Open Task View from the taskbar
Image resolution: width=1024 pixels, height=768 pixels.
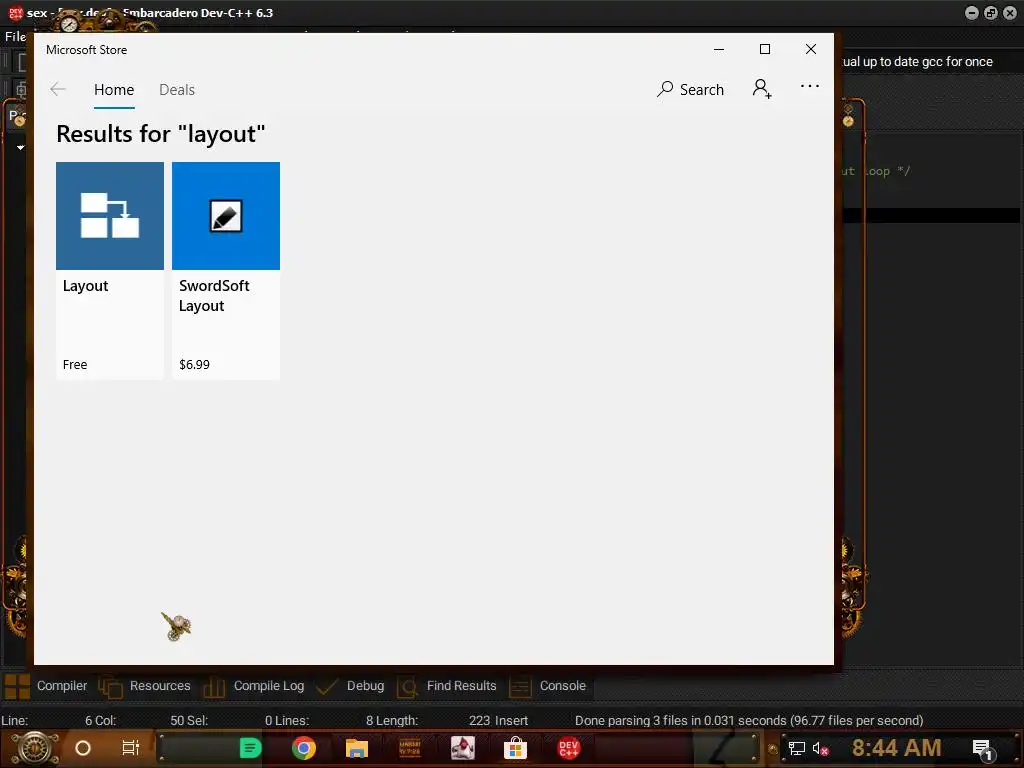click(131, 748)
